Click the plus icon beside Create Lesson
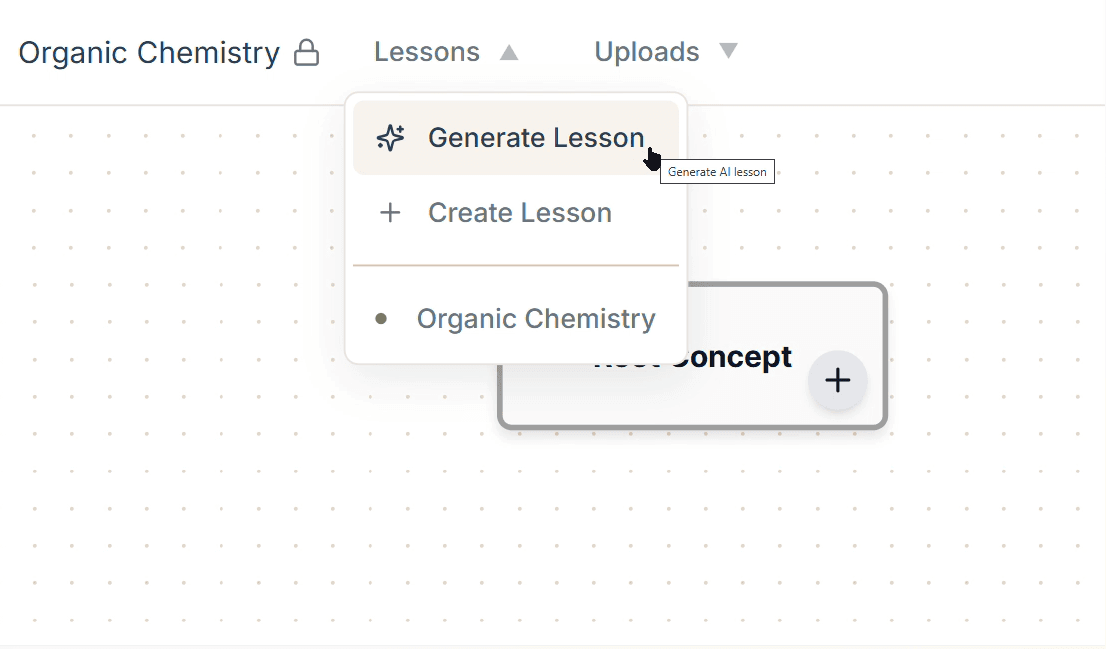 (390, 213)
